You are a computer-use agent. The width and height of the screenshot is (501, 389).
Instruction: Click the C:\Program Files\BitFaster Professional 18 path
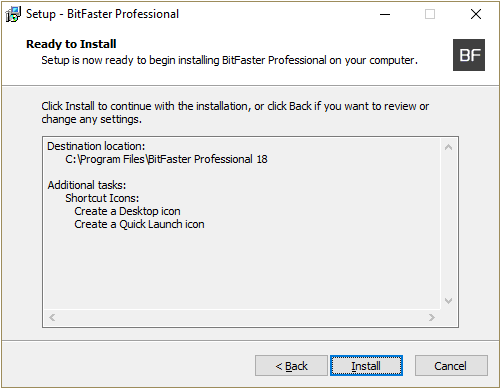(x=166, y=159)
